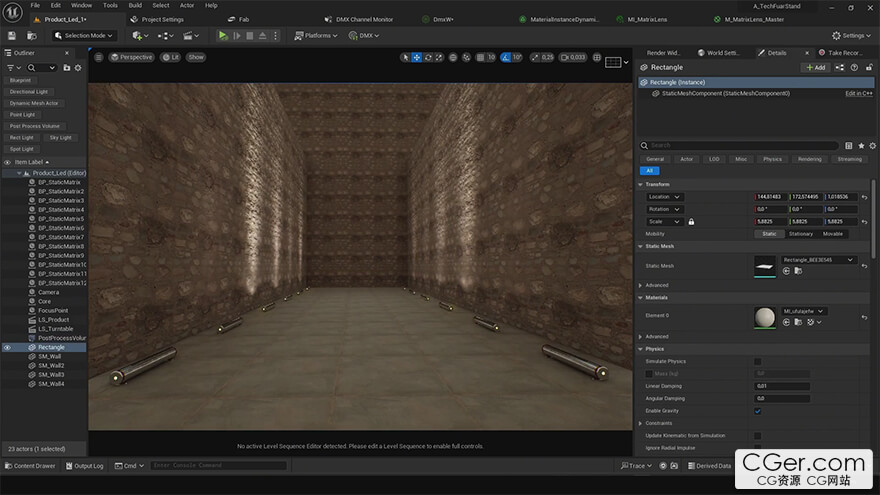Set Mobility to Movable
The width and height of the screenshot is (880, 495).
tap(832, 234)
